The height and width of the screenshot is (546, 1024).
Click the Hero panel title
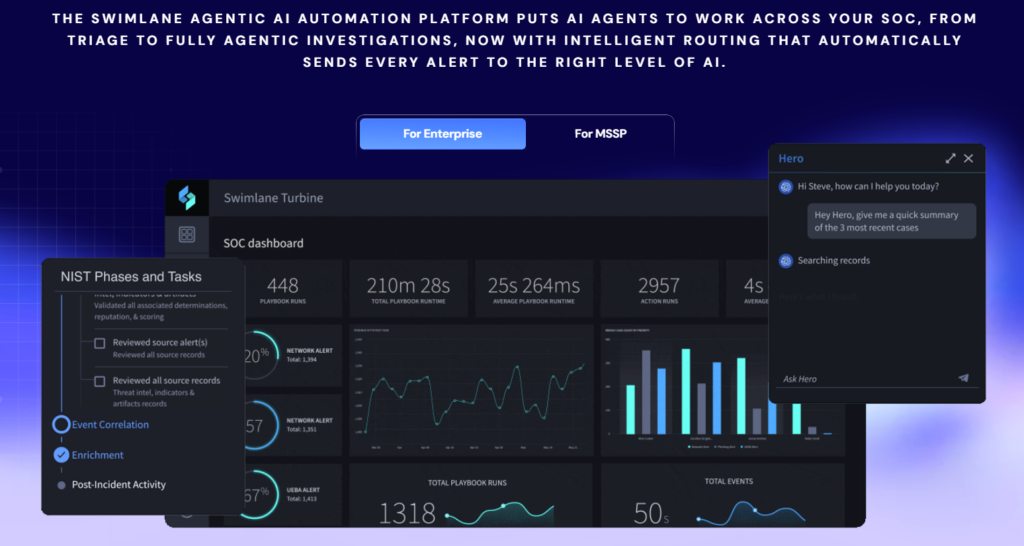791,159
